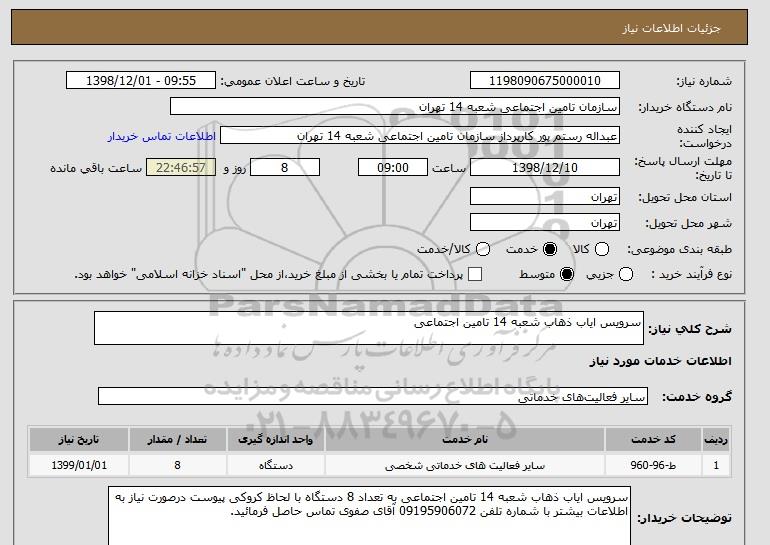Click the deadline date field 1398/12/10

tap(545, 167)
